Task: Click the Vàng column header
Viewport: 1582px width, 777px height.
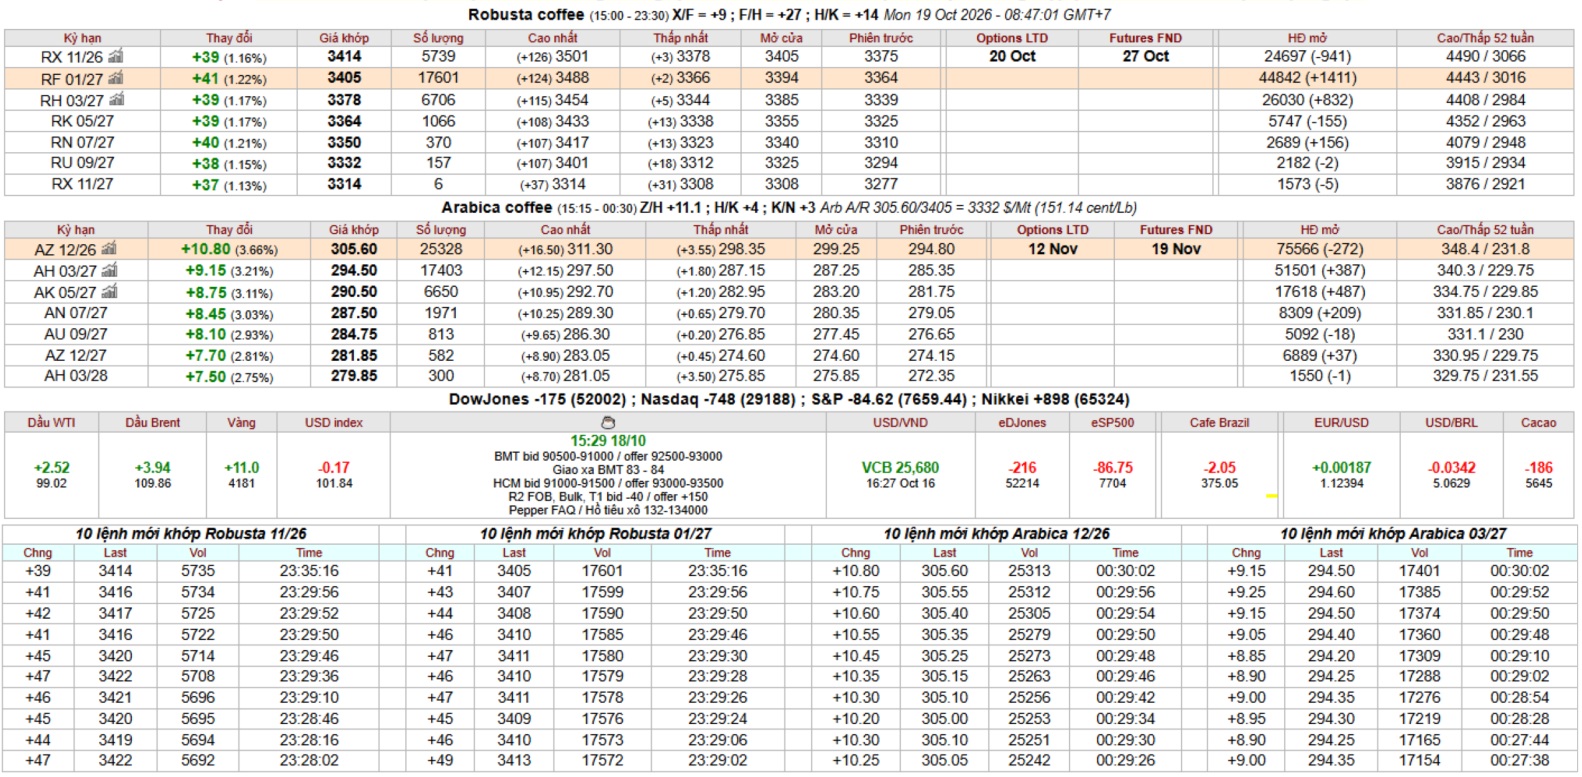Action: 241,423
